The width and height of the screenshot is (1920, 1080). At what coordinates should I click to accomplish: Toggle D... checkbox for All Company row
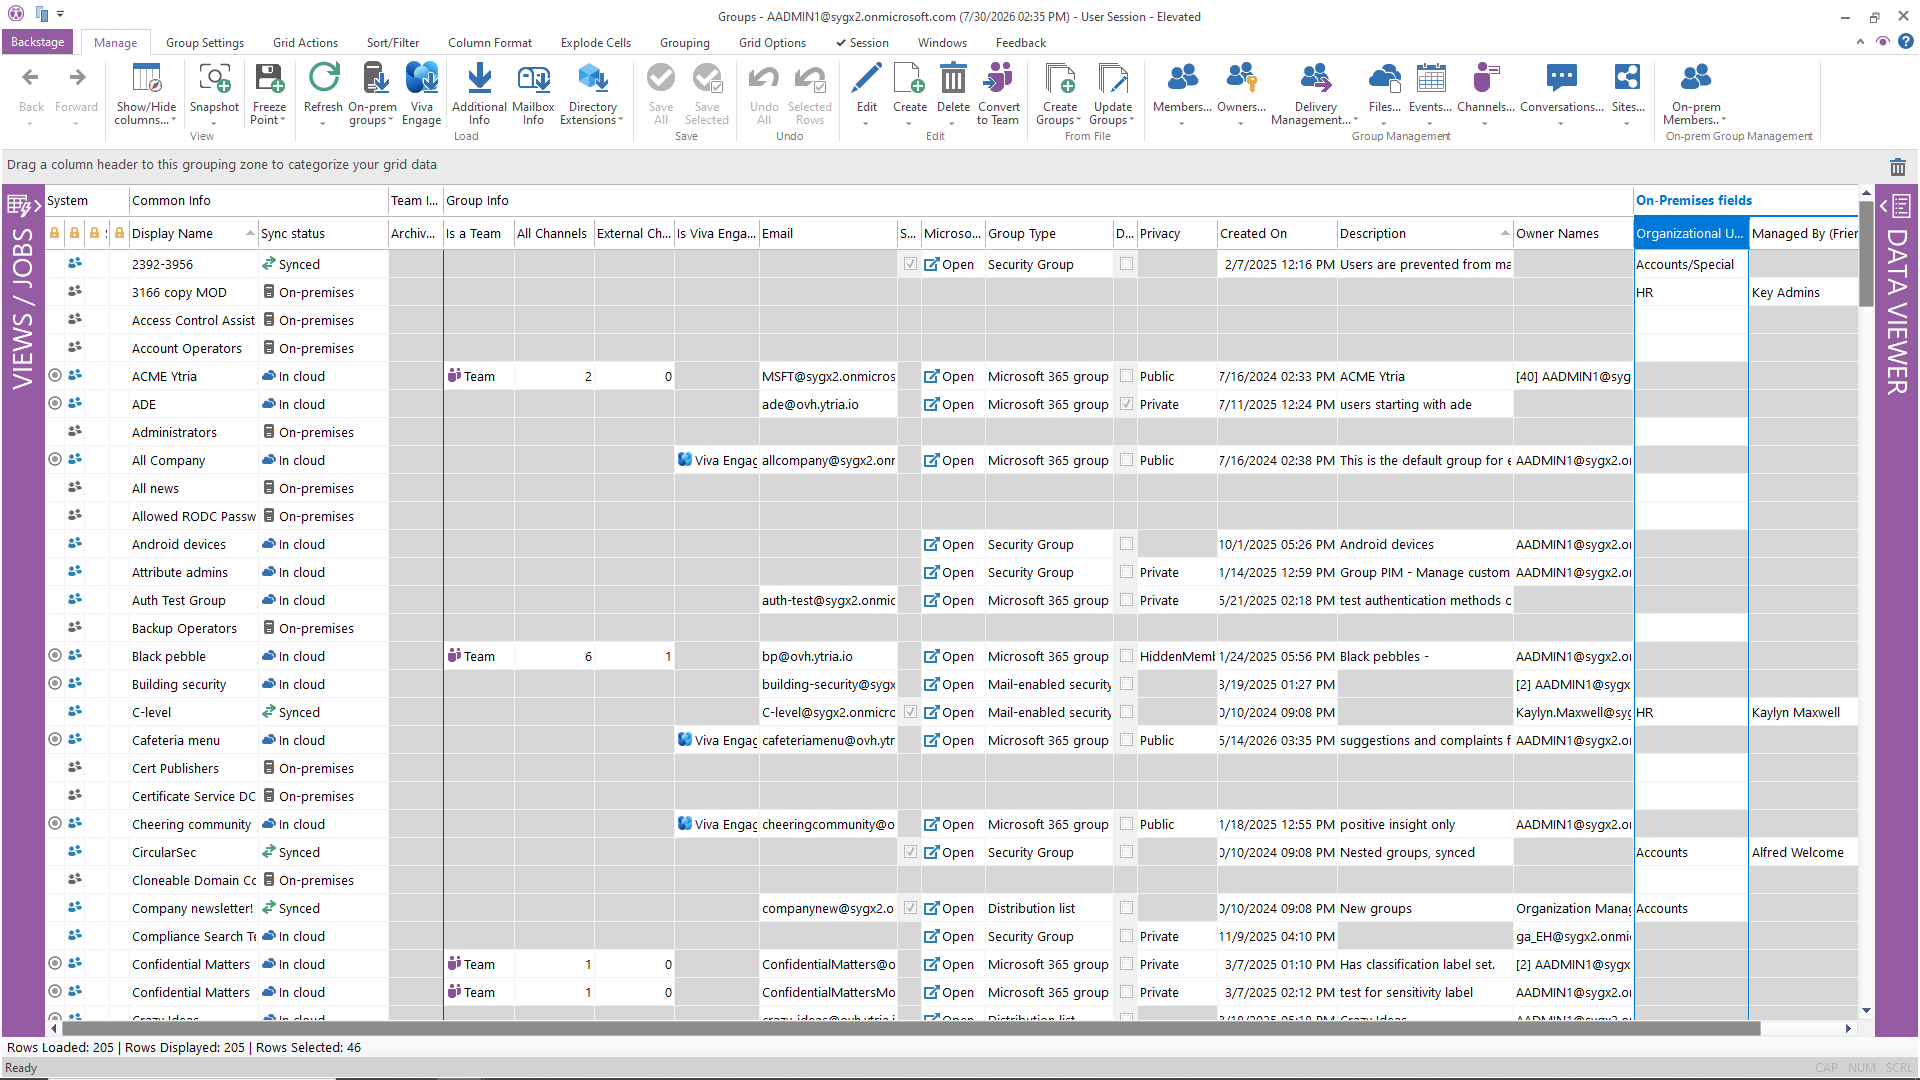(1127, 460)
